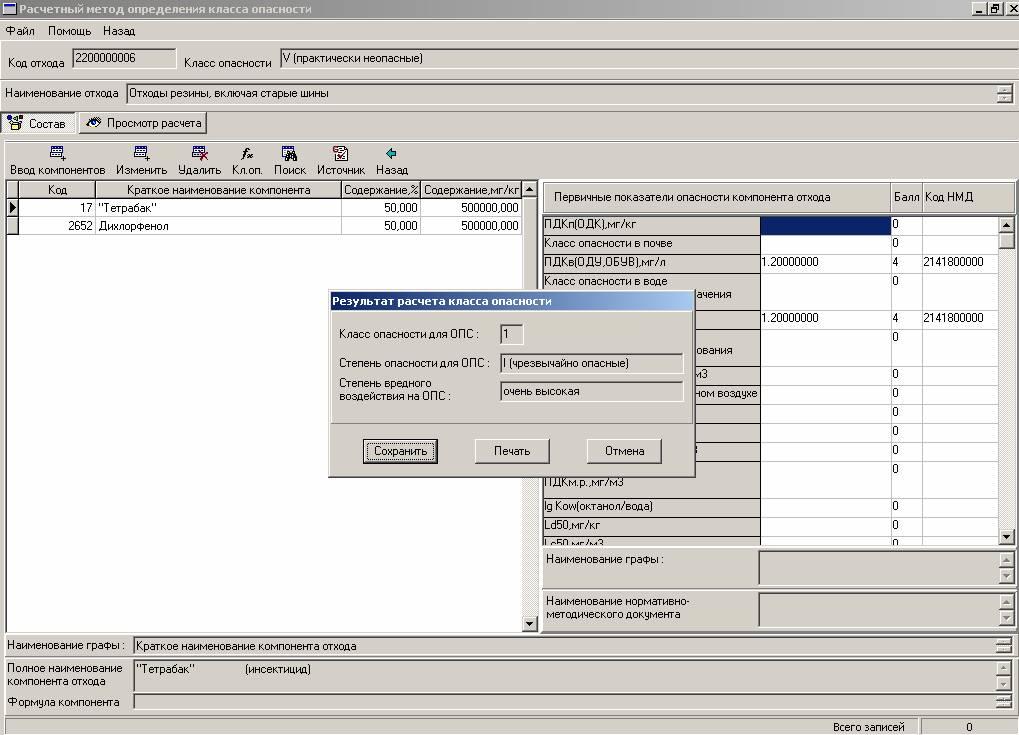
Task: Open the 'Кл.оп.' hazard class calculation
Action: click(x=247, y=154)
